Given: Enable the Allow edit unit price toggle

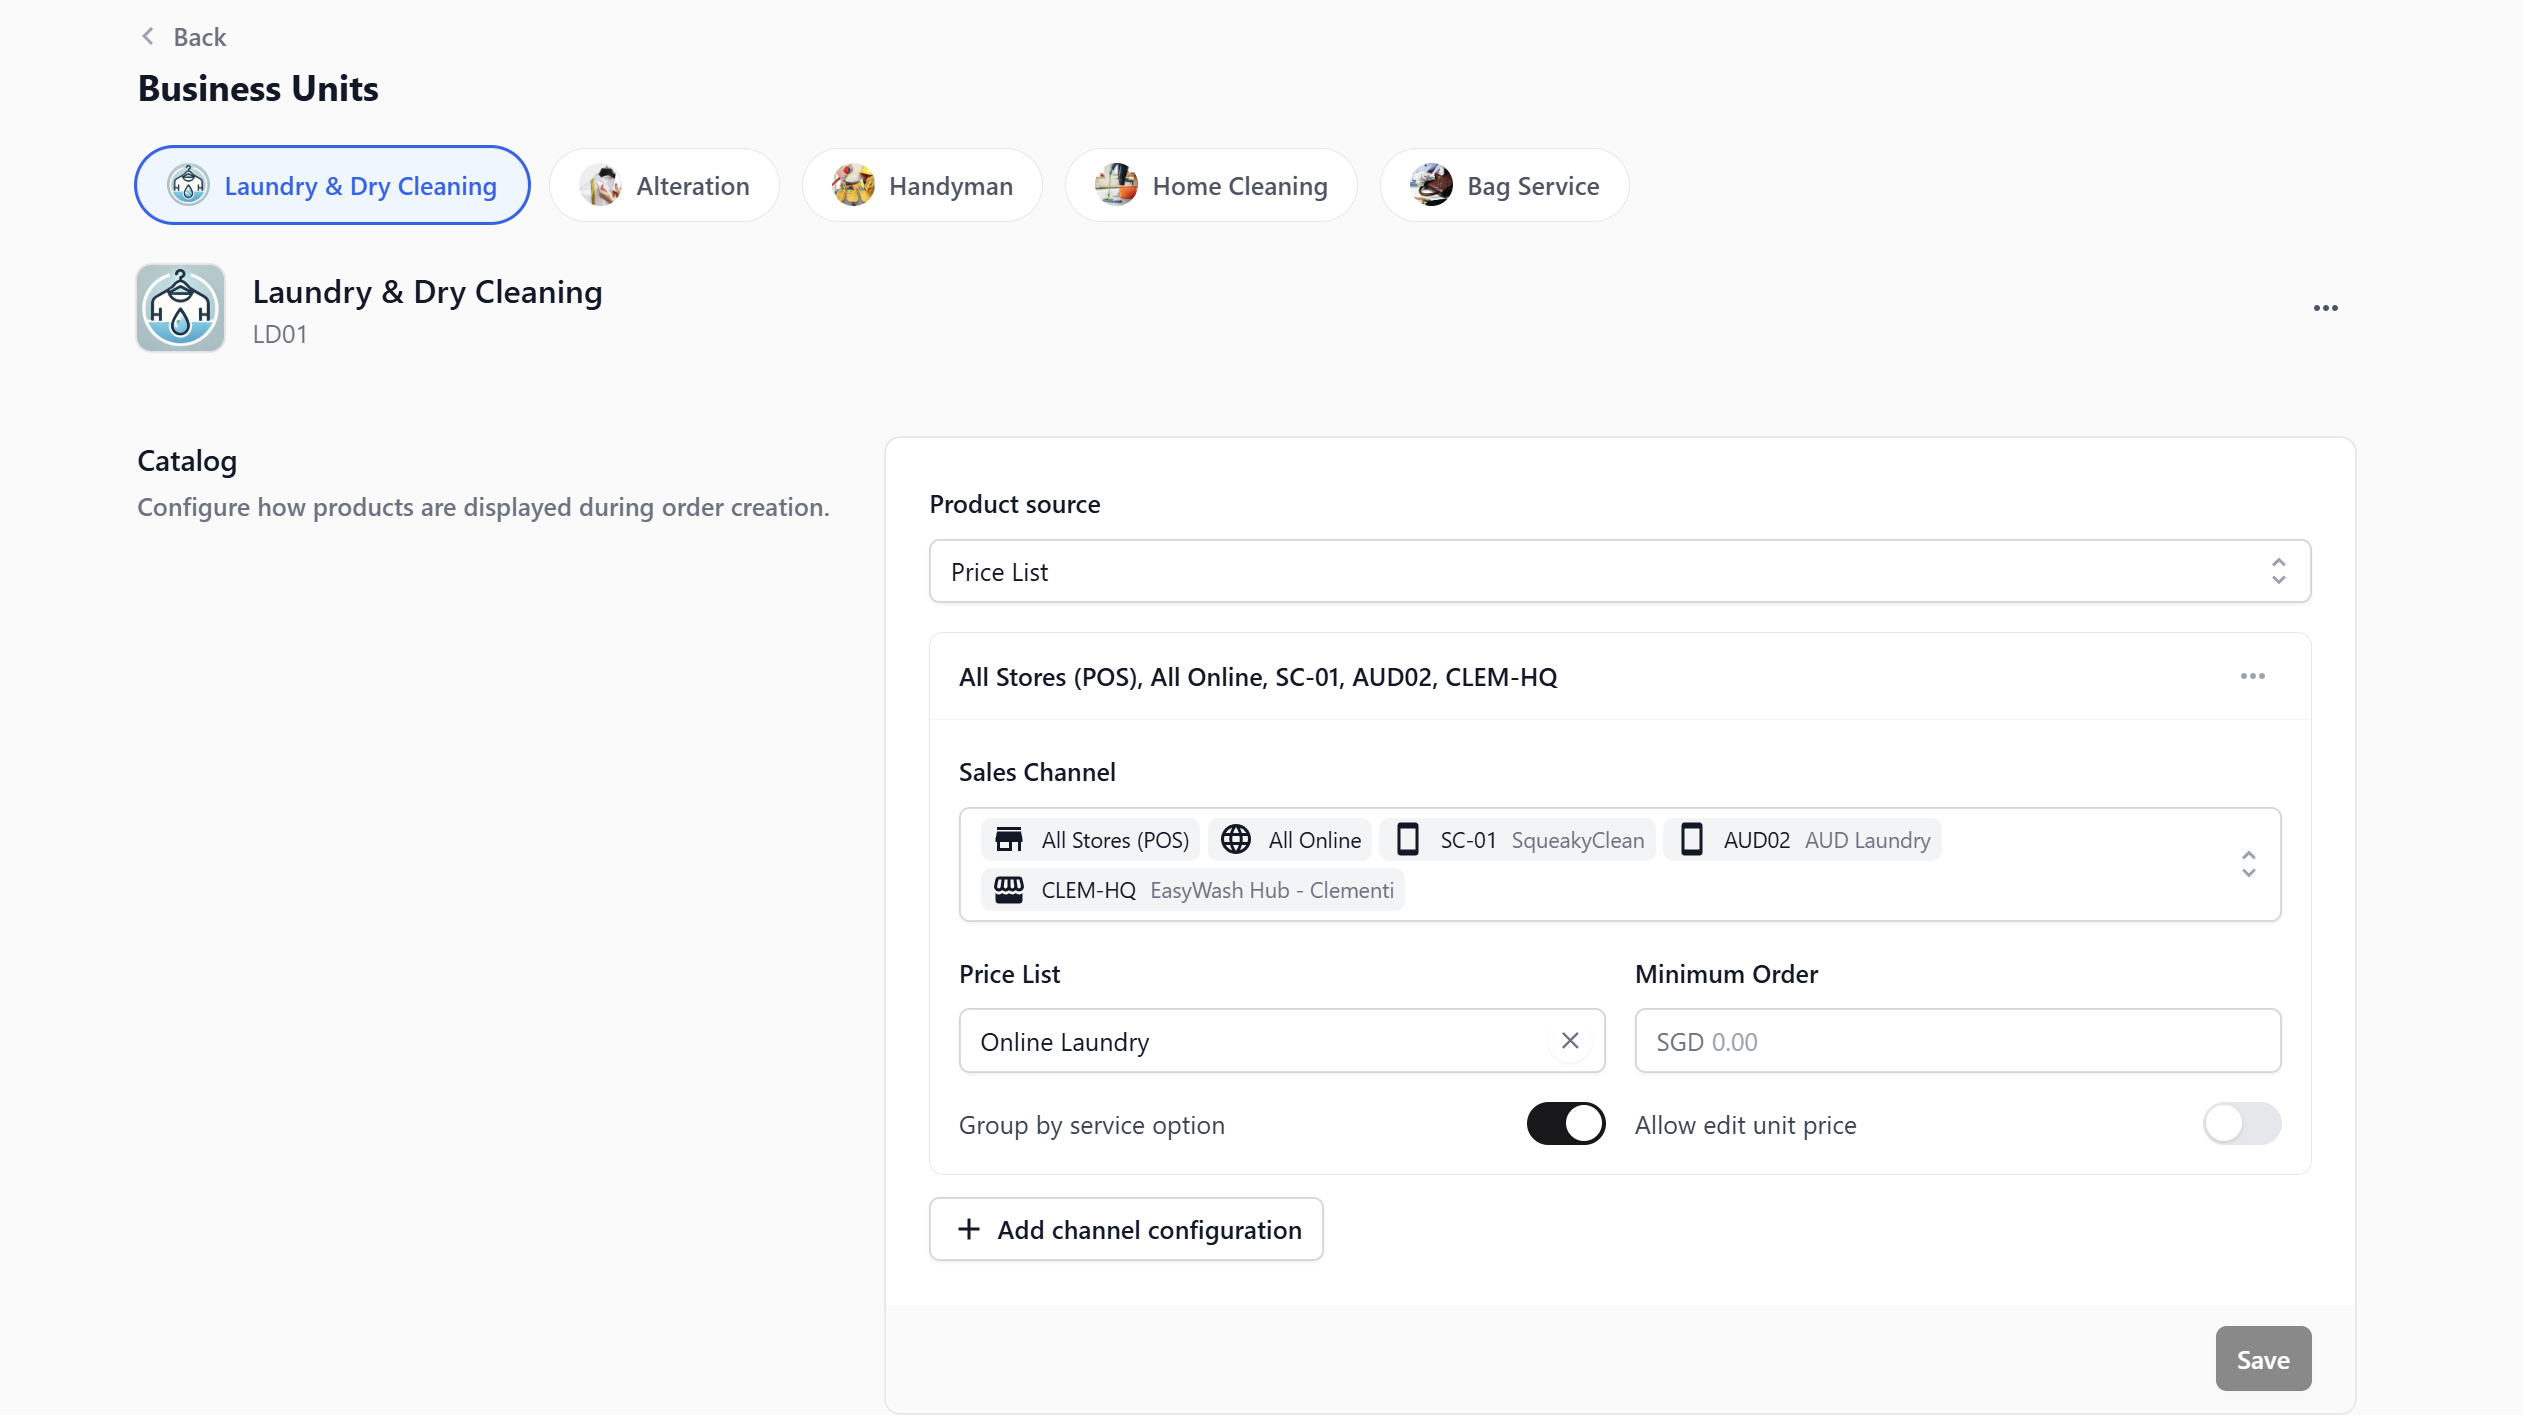Looking at the screenshot, I should click(2241, 1124).
